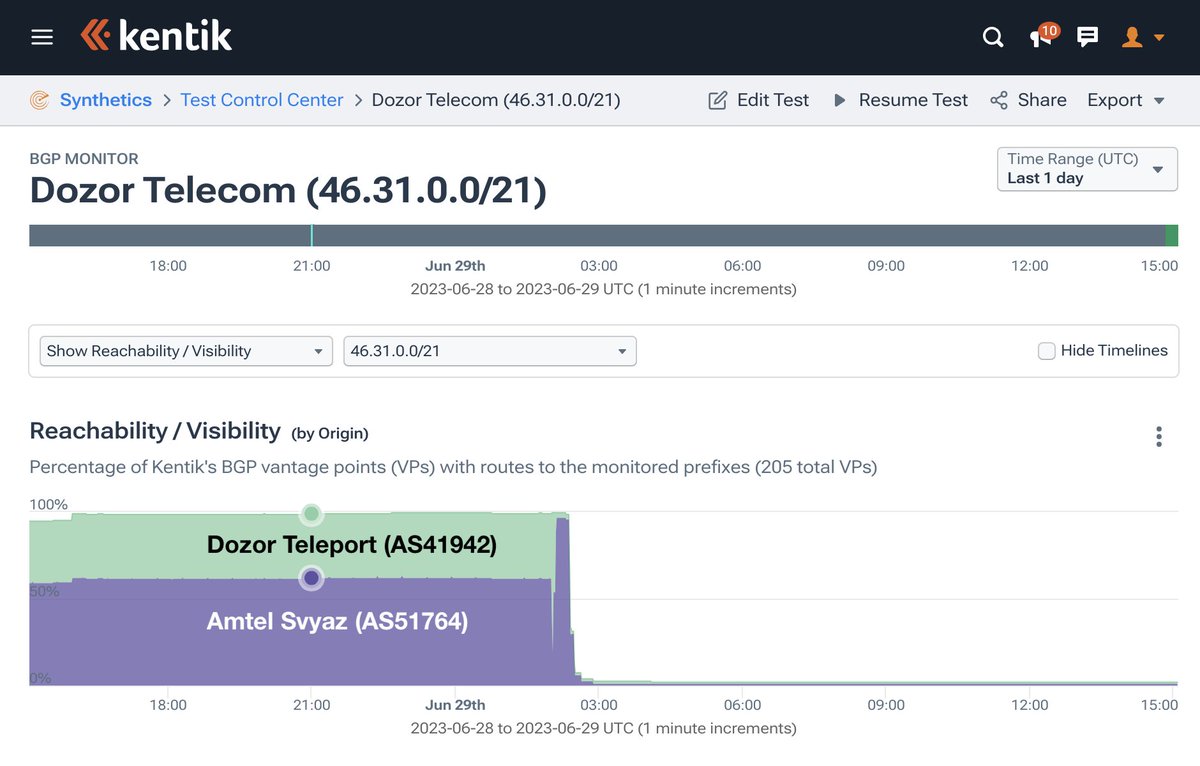Click the Synthetics spiral icon

pyautogui.click(x=40, y=100)
